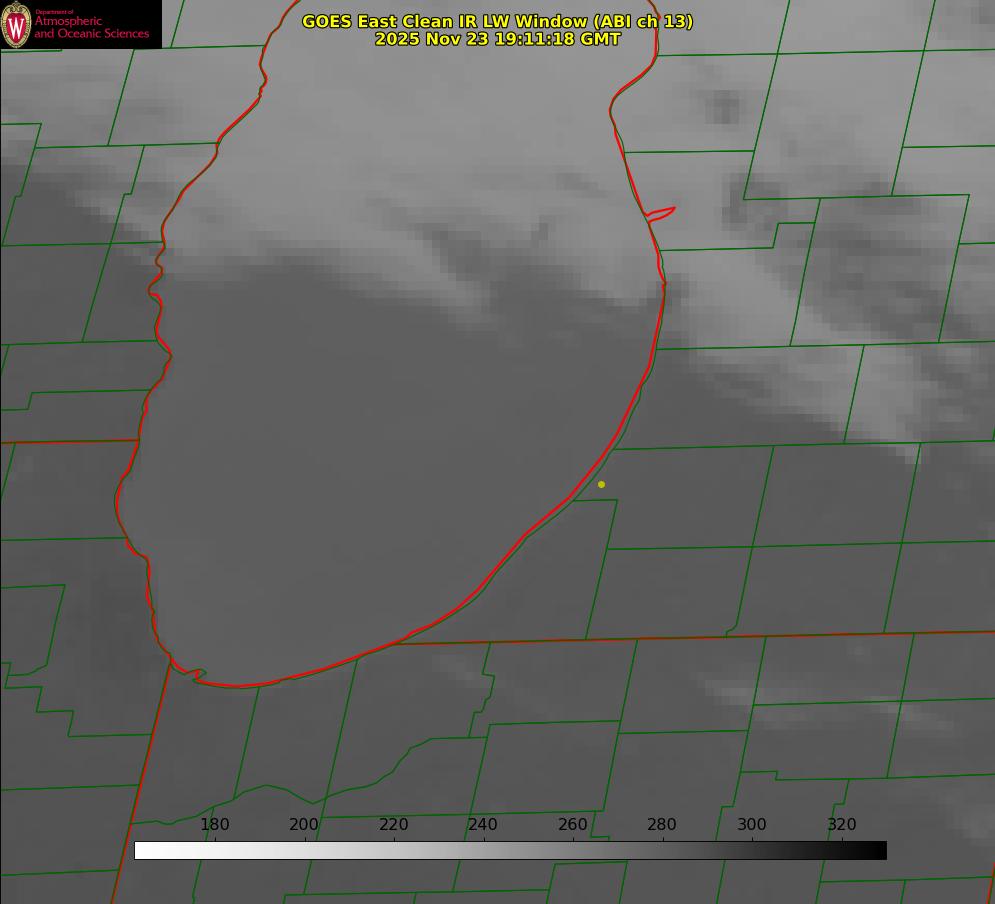
Task: Click the 240 colorbar tick label
Action: point(483,824)
